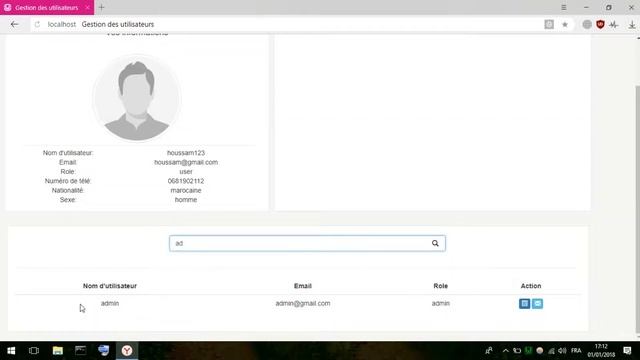
Task: Open the People icon in the system tray
Action: (x=489, y=351)
